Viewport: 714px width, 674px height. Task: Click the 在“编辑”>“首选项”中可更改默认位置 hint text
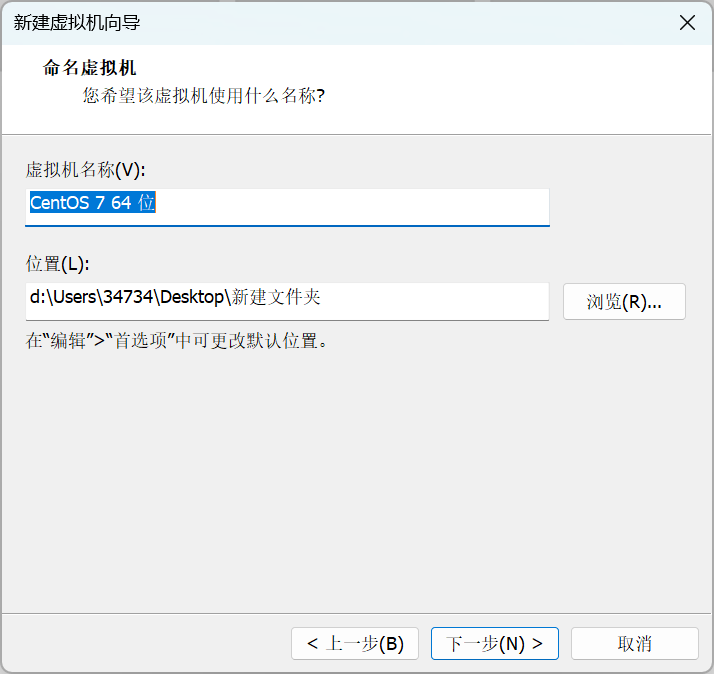(x=177, y=341)
